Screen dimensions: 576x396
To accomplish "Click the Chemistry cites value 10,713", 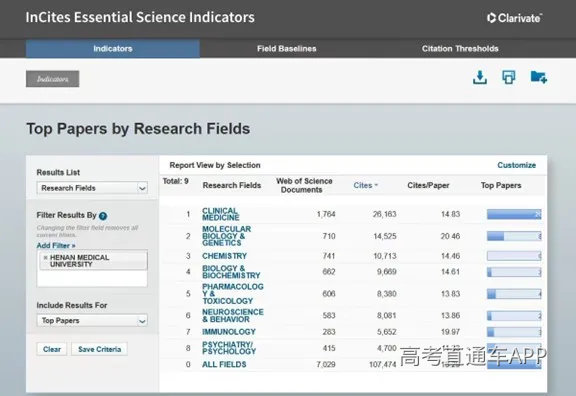I will 385,256.
